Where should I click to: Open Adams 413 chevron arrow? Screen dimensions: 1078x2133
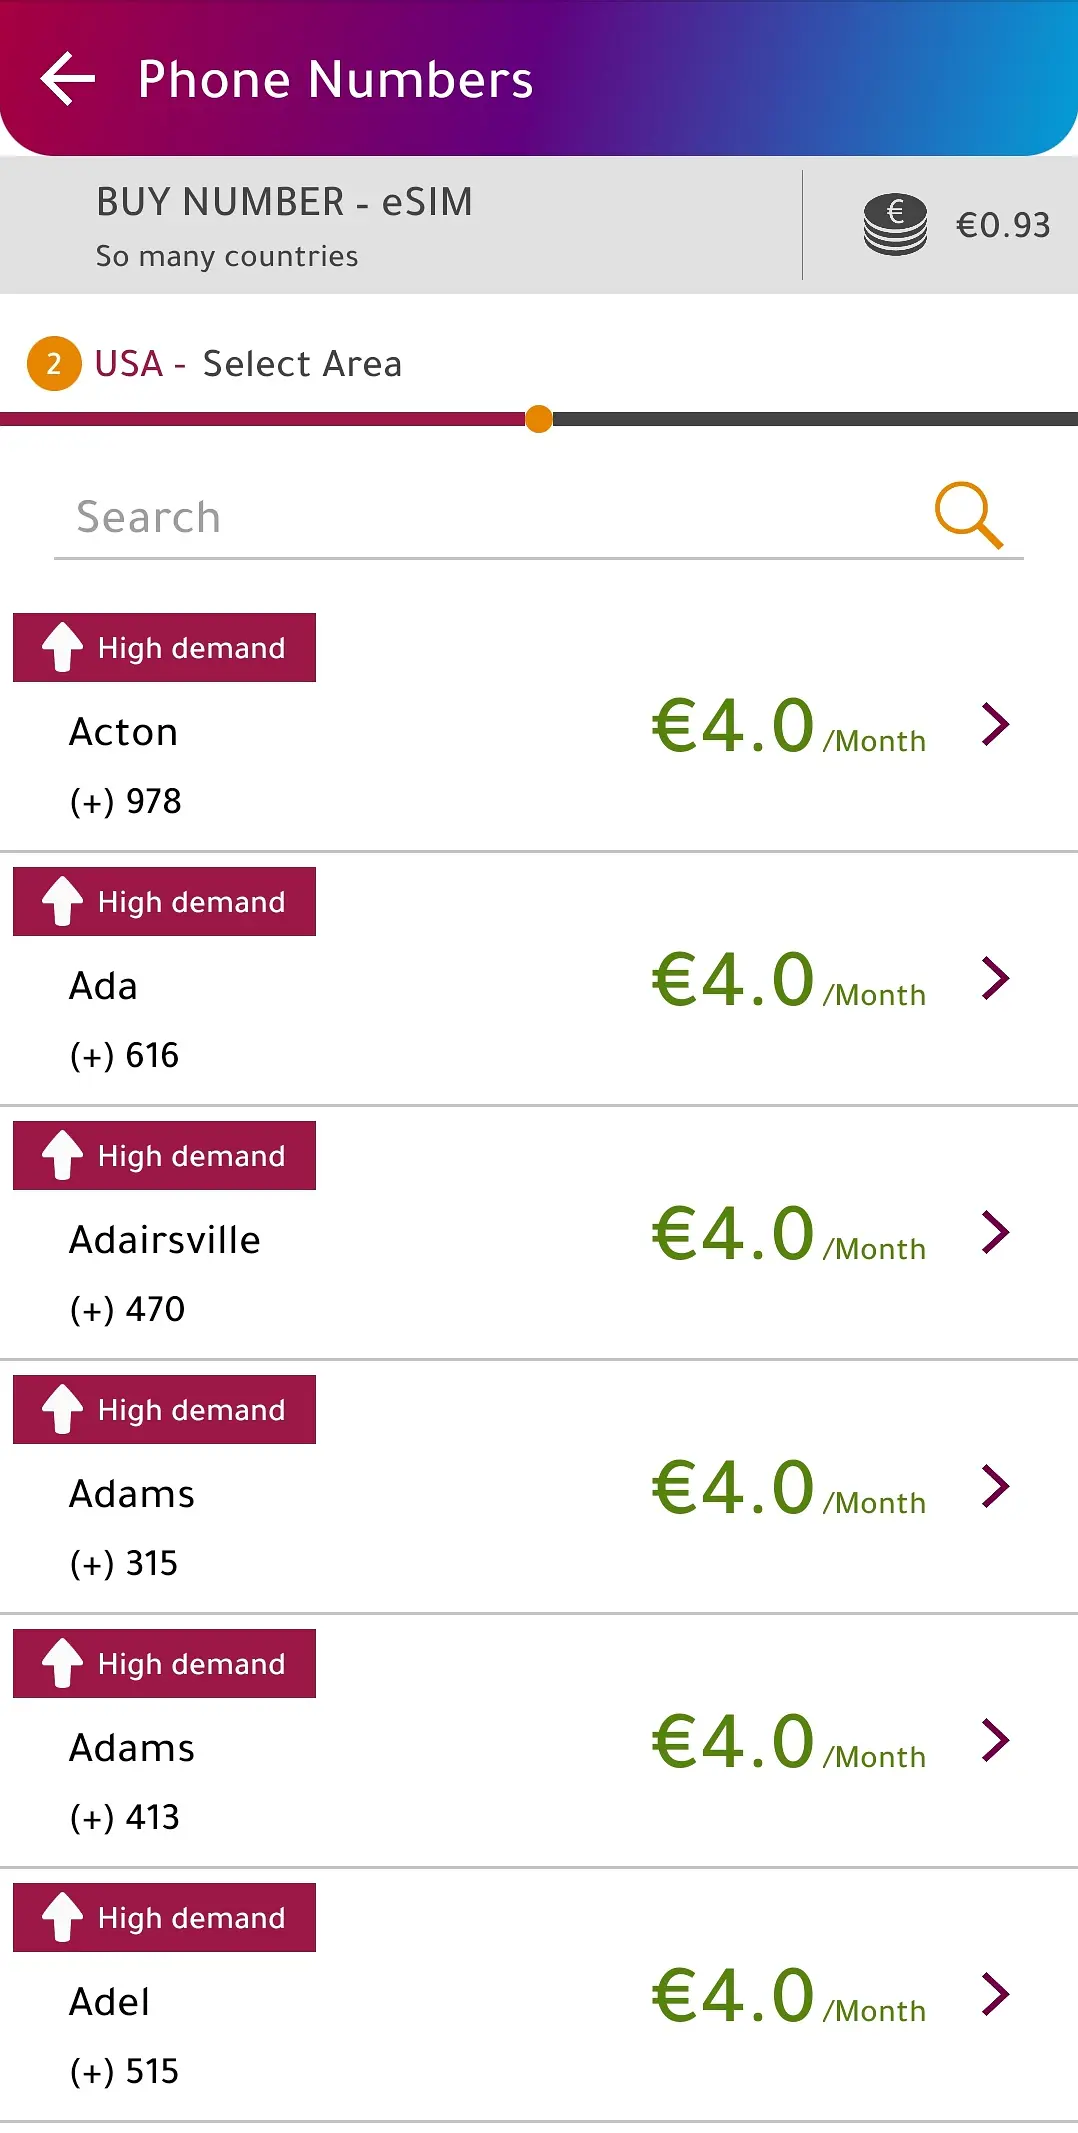pos(995,1741)
